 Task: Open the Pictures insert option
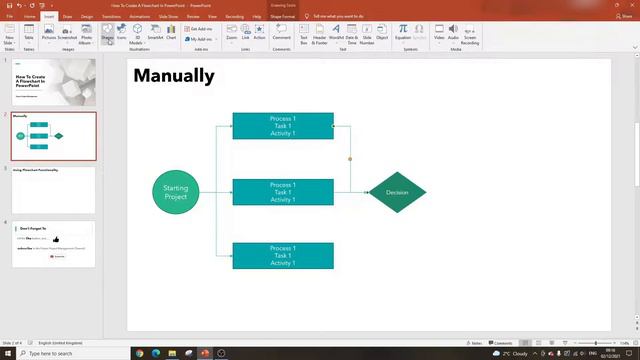pos(49,33)
